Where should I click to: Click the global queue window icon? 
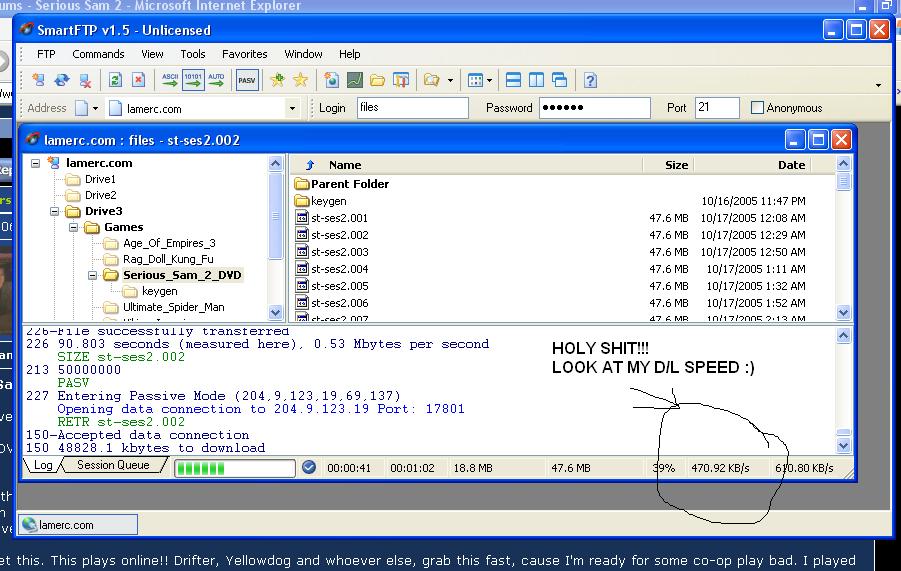click(401, 80)
